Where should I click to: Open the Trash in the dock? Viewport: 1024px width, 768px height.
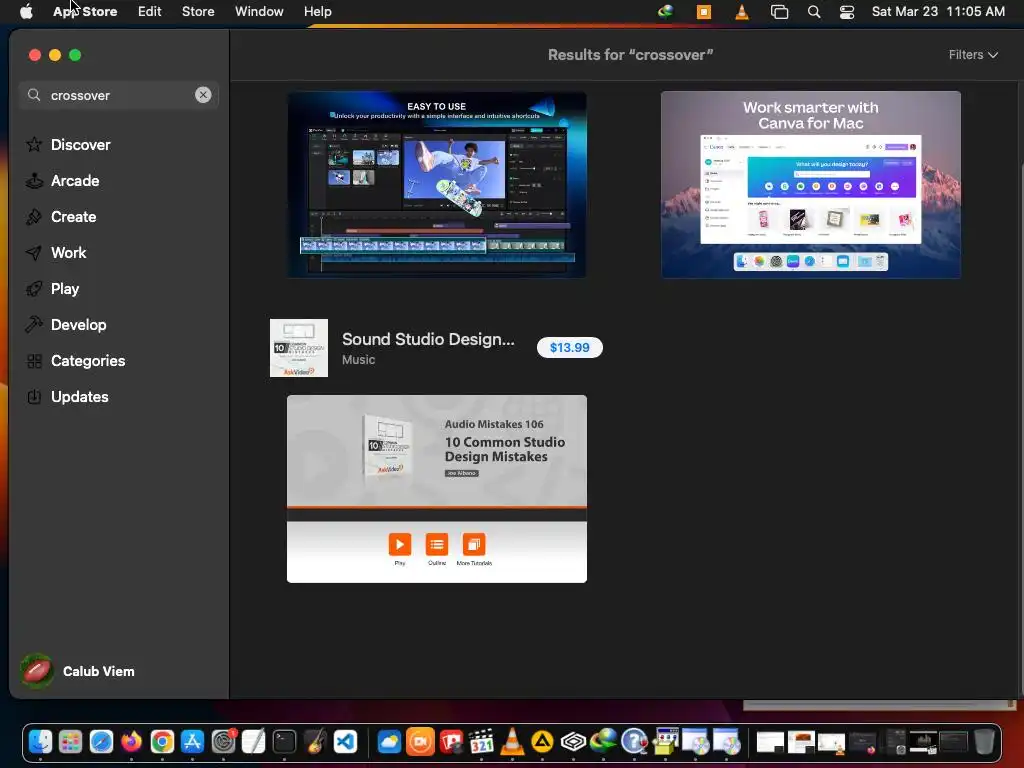pos(984,742)
